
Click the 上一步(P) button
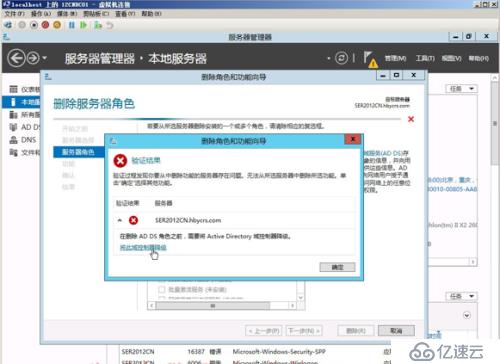[x=264, y=331]
